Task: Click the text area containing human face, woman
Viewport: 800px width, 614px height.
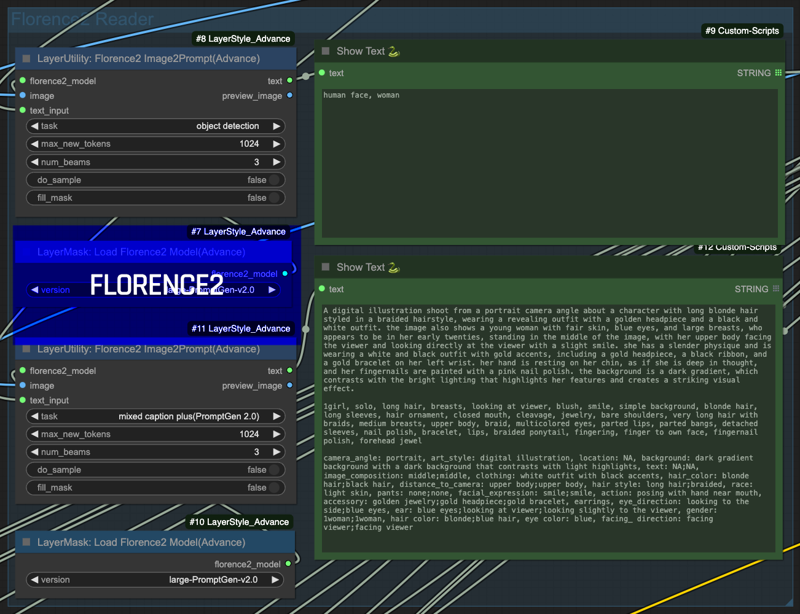Action: tap(550, 163)
